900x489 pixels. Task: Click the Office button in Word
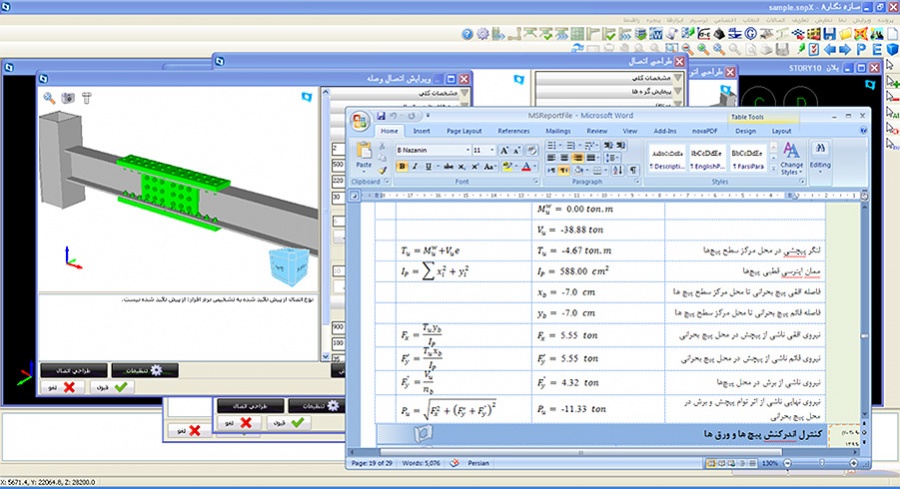pos(359,121)
